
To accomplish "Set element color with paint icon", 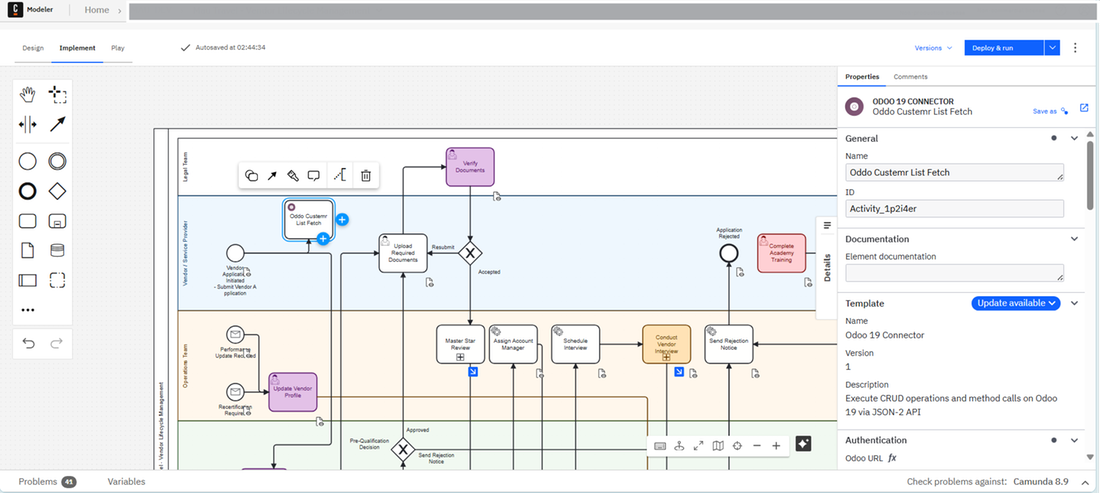I will (293, 175).
